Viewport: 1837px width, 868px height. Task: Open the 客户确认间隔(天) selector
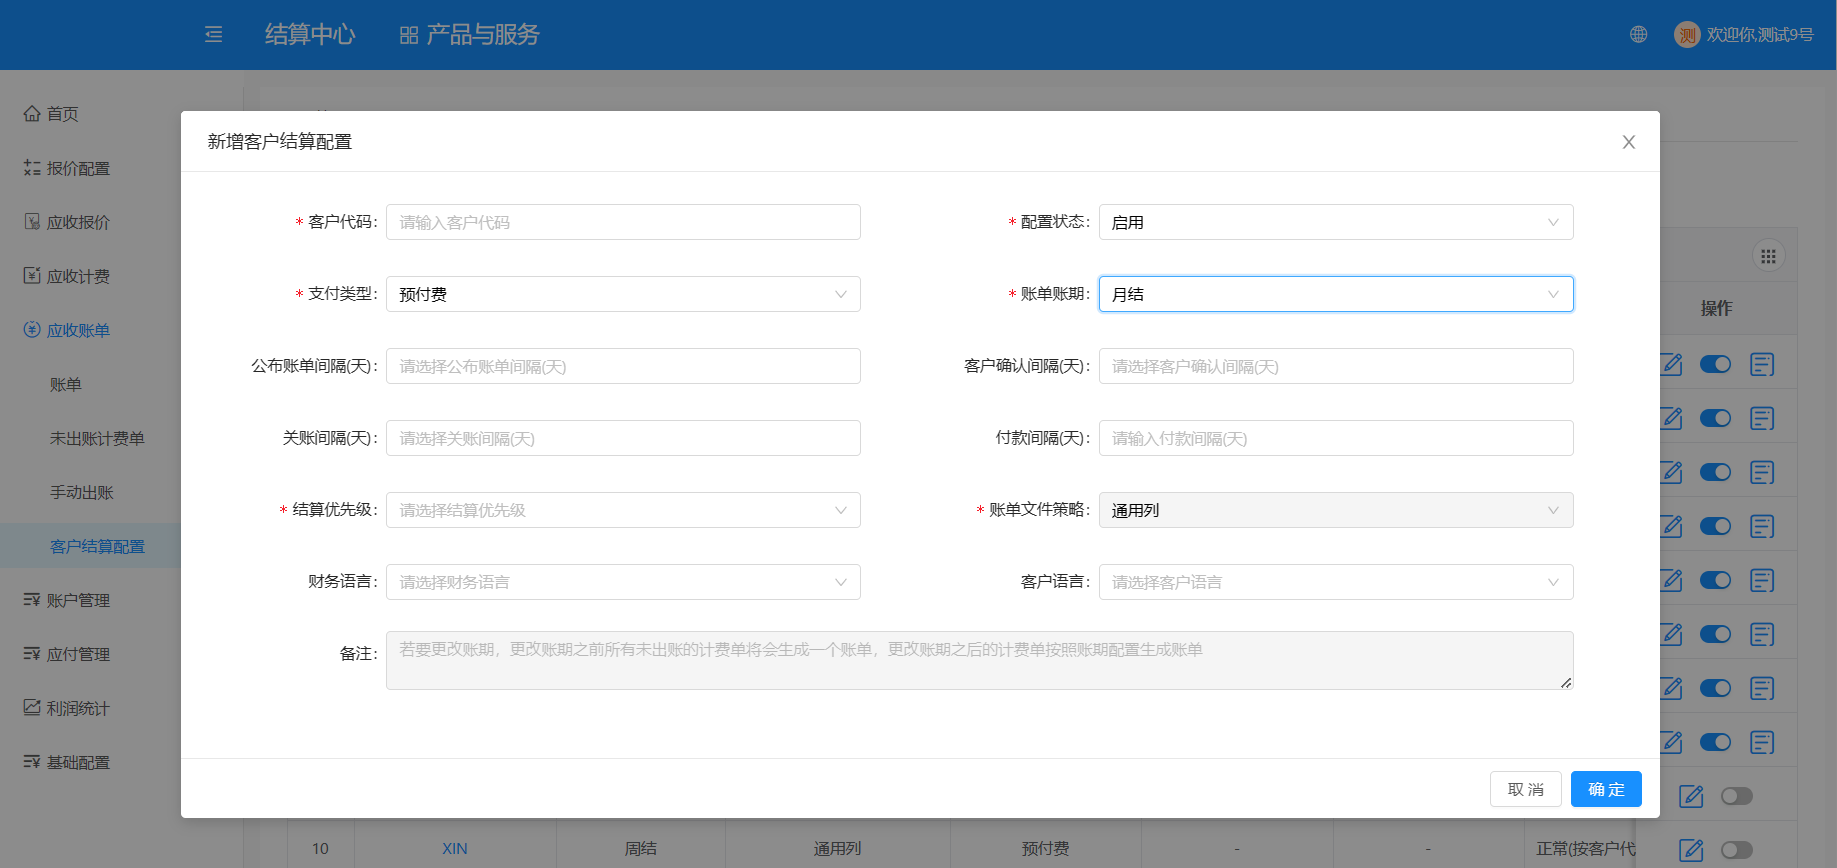pyautogui.click(x=1336, y=366)
